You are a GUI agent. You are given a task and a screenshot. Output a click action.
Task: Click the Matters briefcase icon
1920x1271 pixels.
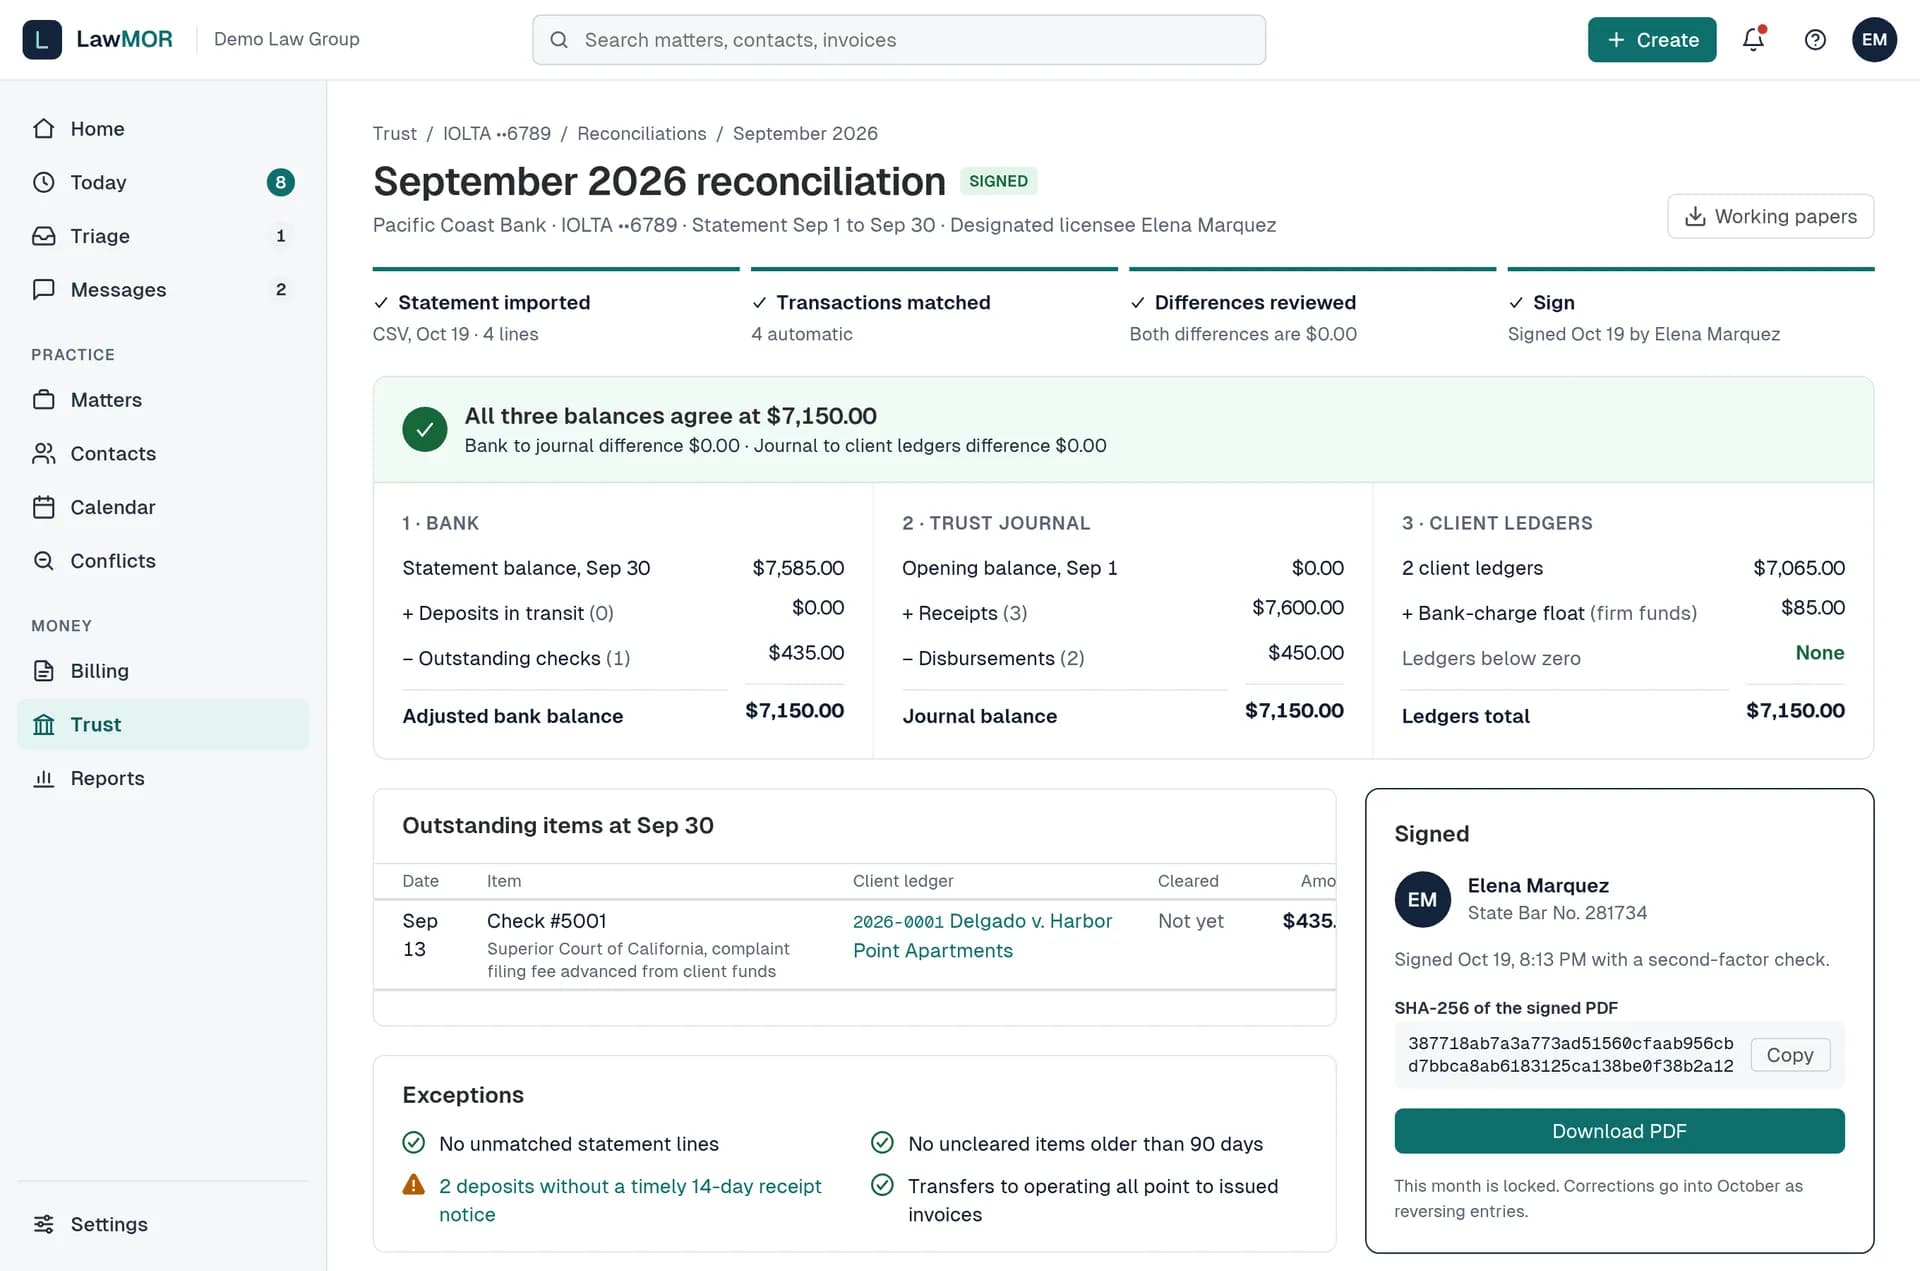click(44, 400)
